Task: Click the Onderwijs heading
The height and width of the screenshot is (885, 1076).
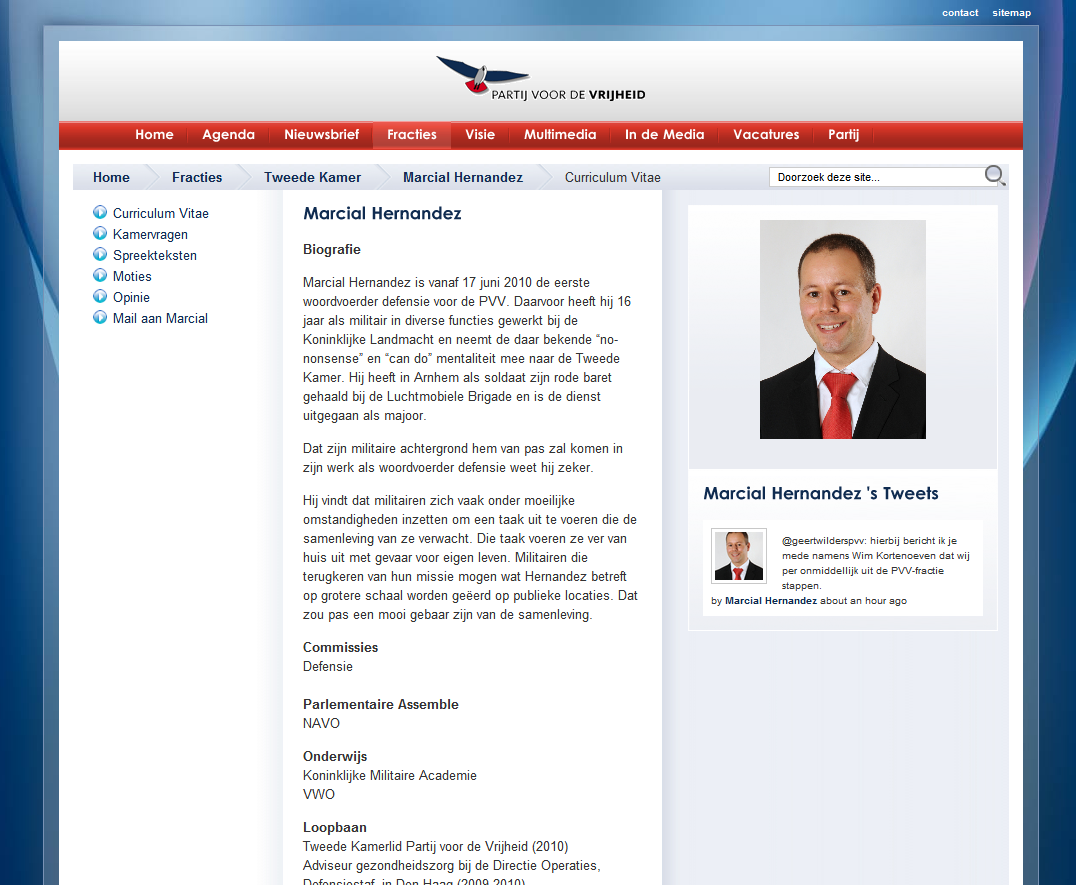Action: point(335,757)
